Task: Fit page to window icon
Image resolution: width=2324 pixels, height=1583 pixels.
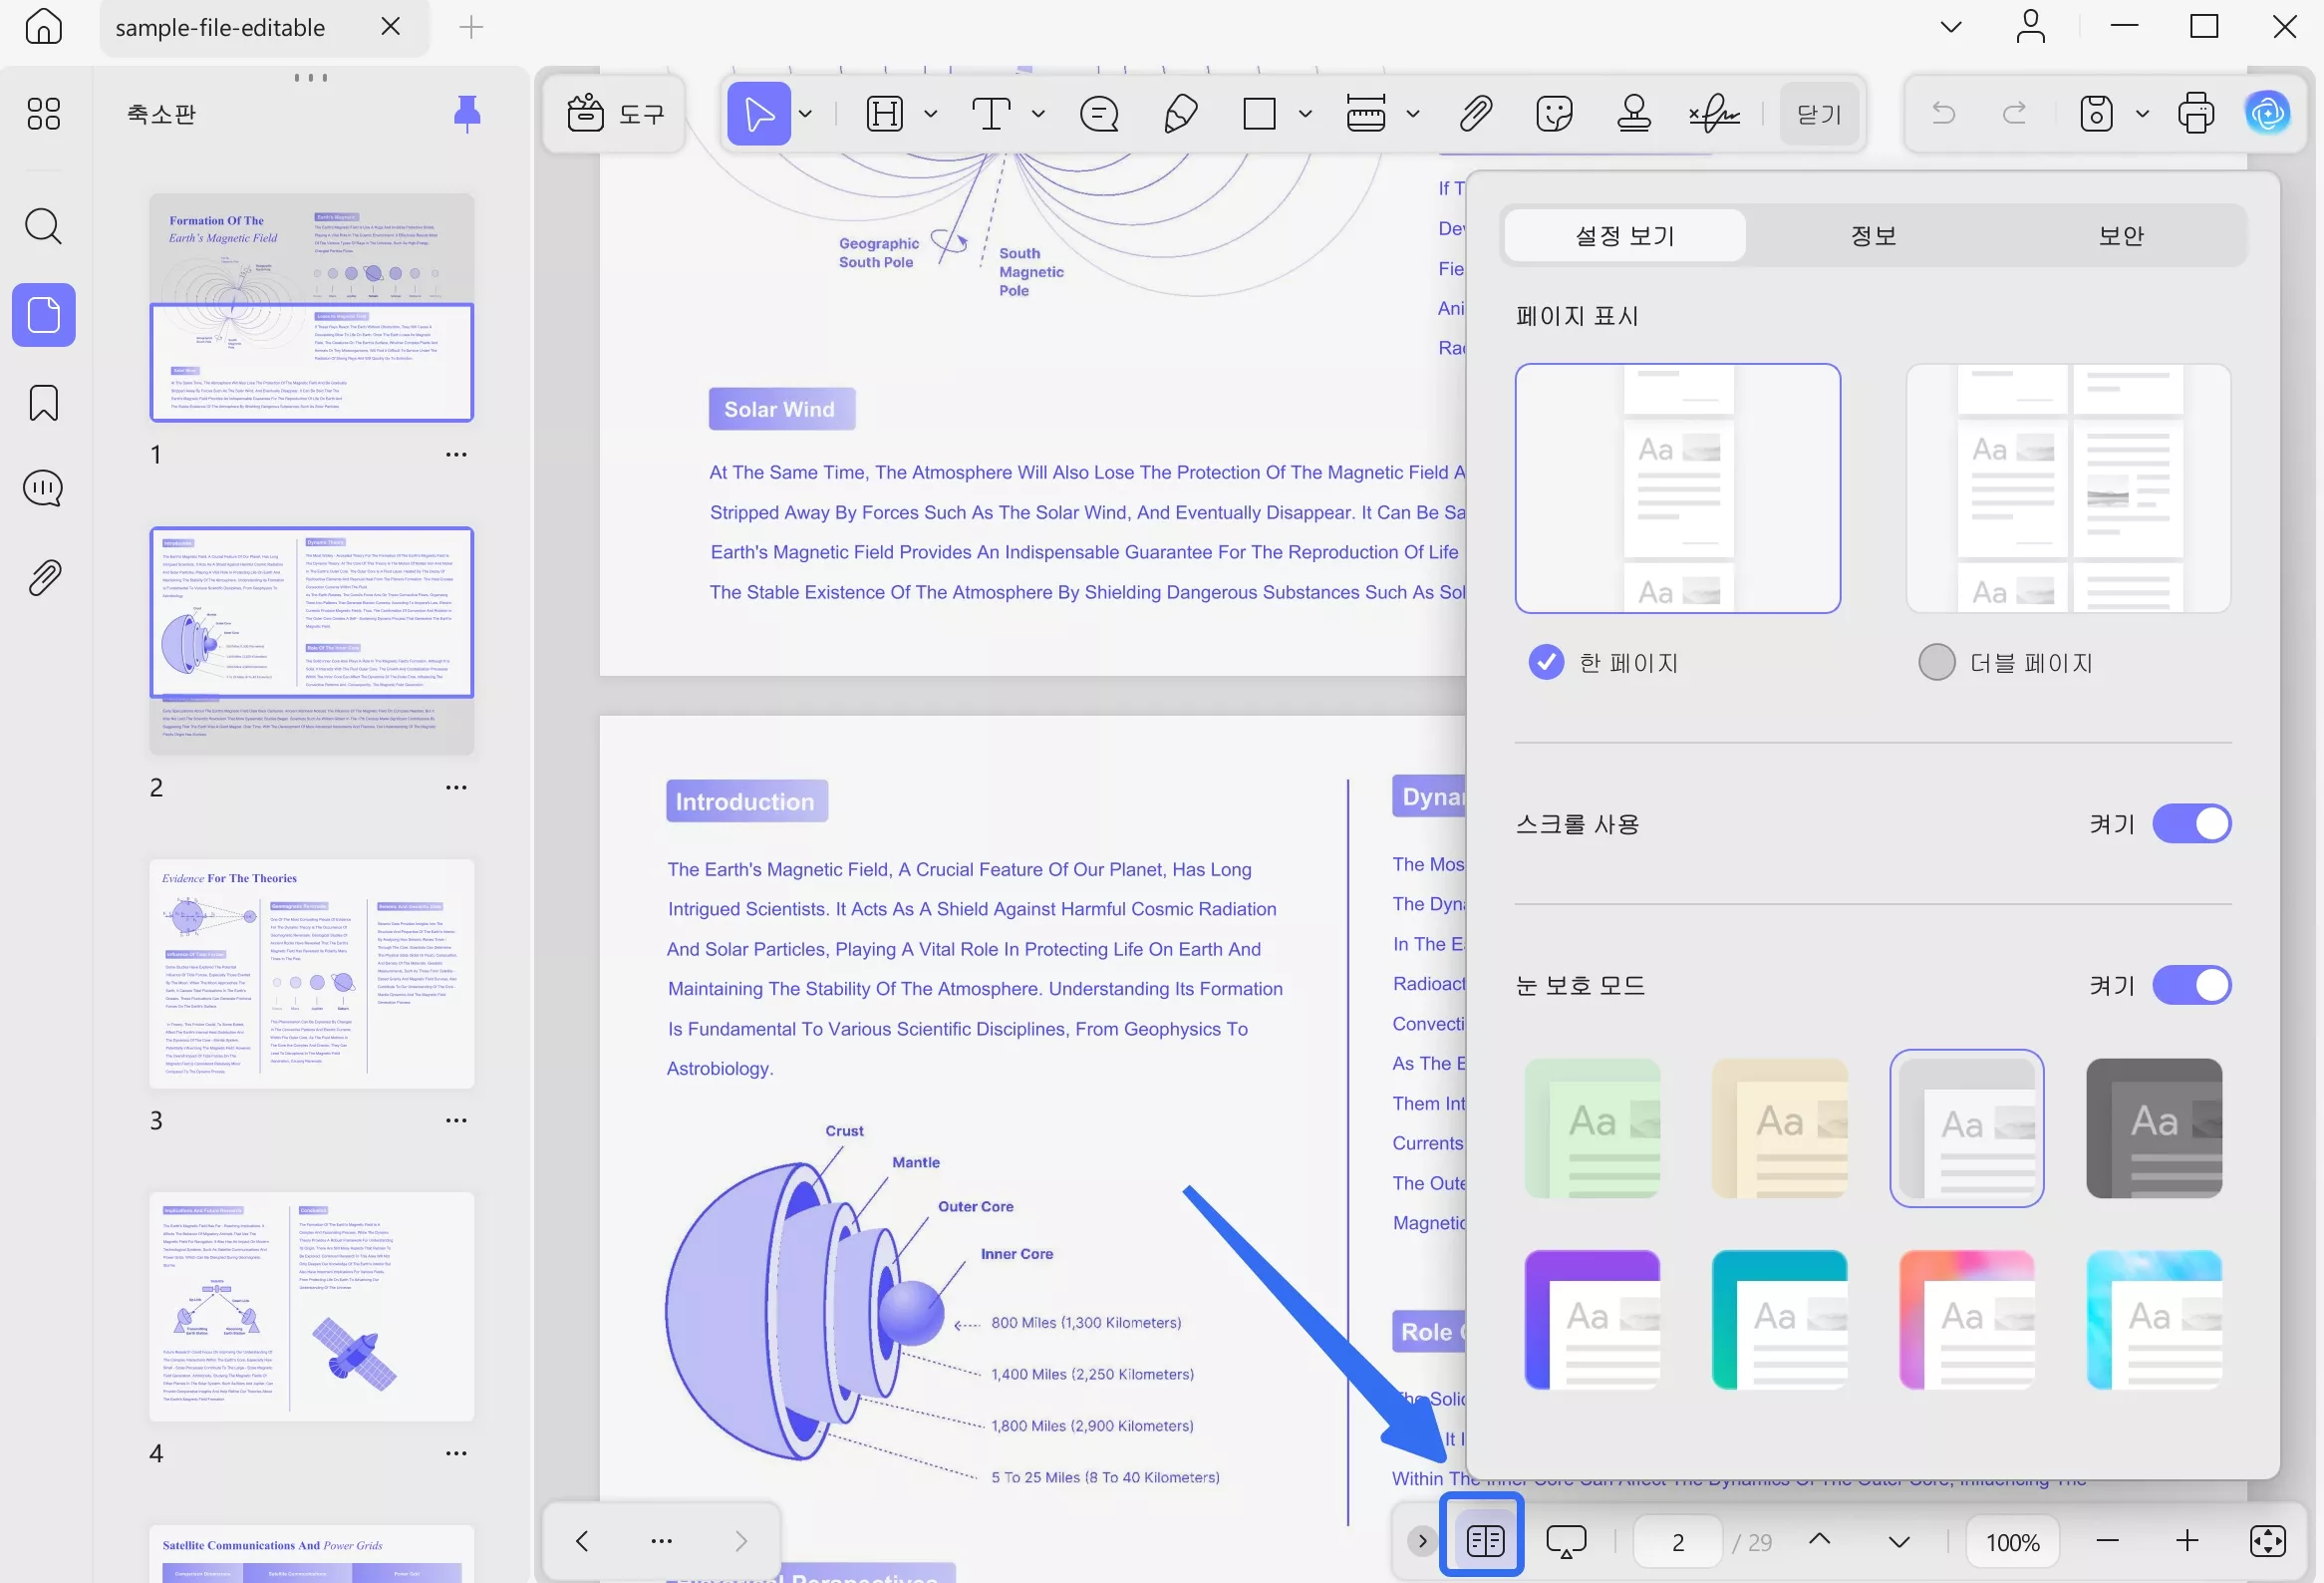Action: [2267, 1541]
